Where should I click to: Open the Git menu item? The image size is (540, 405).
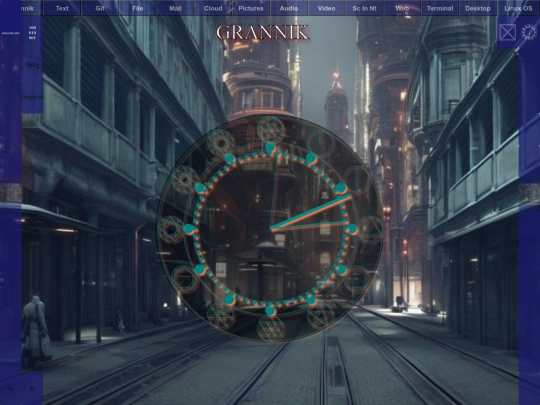point(100,8)
